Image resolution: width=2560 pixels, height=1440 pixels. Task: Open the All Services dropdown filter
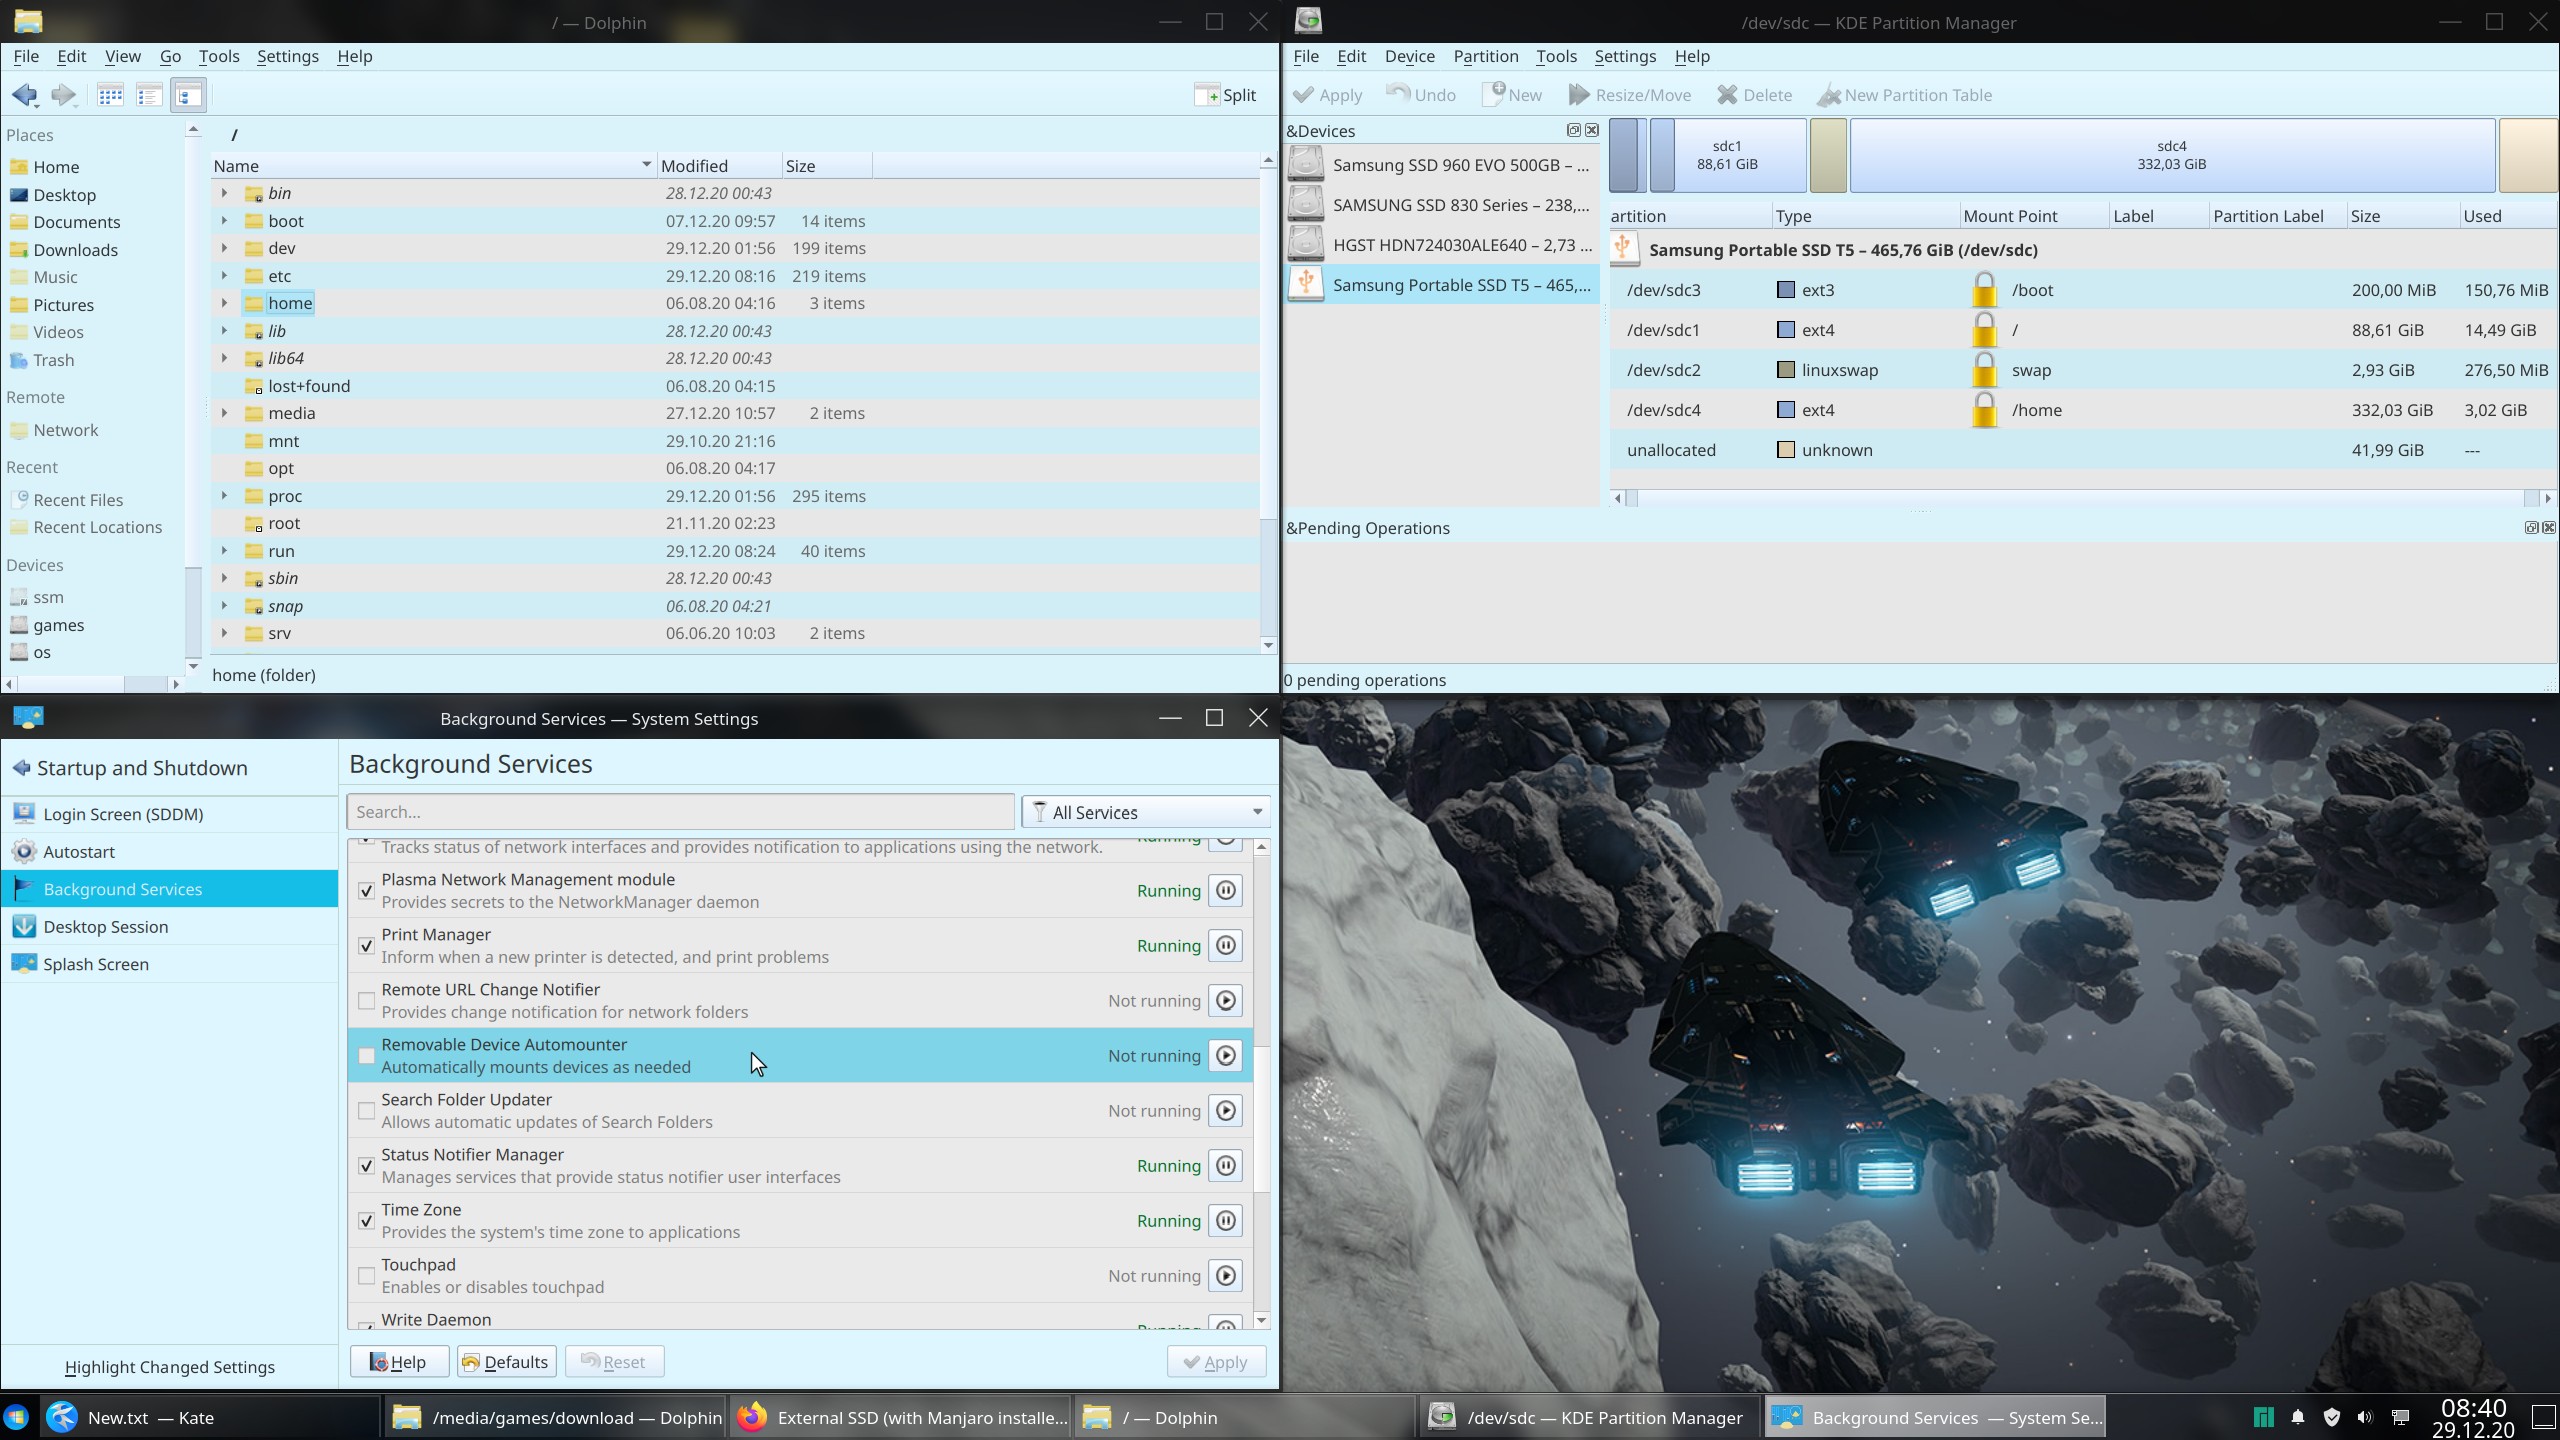1145,811
